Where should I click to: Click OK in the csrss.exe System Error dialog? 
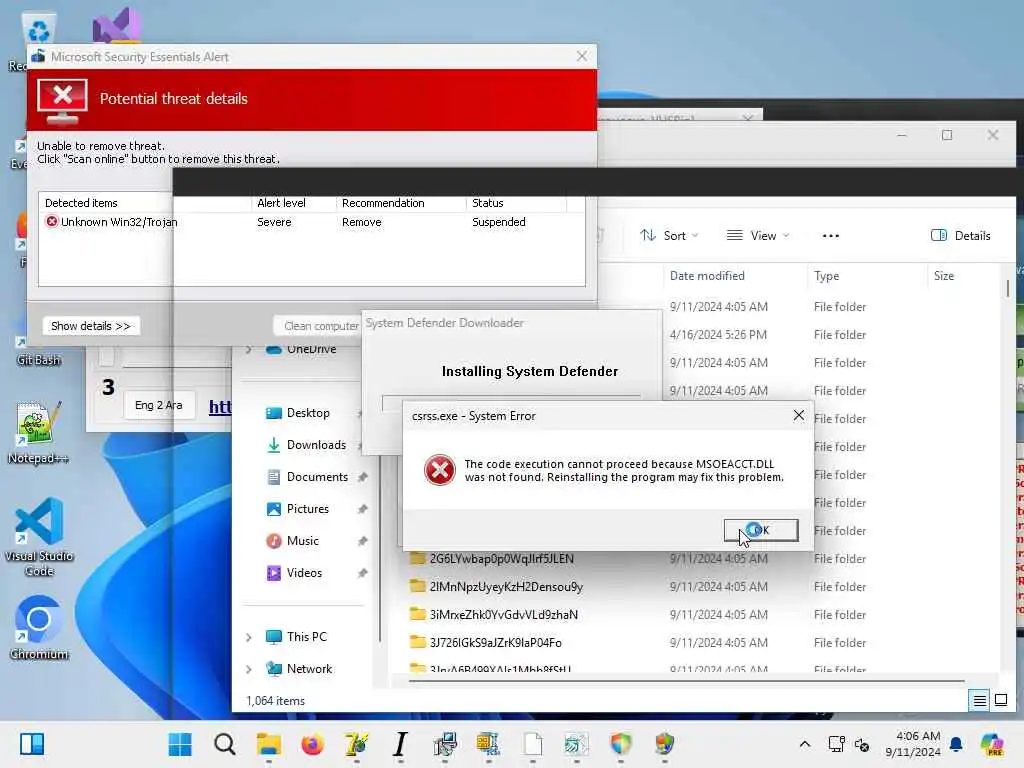tap(761, 530)
